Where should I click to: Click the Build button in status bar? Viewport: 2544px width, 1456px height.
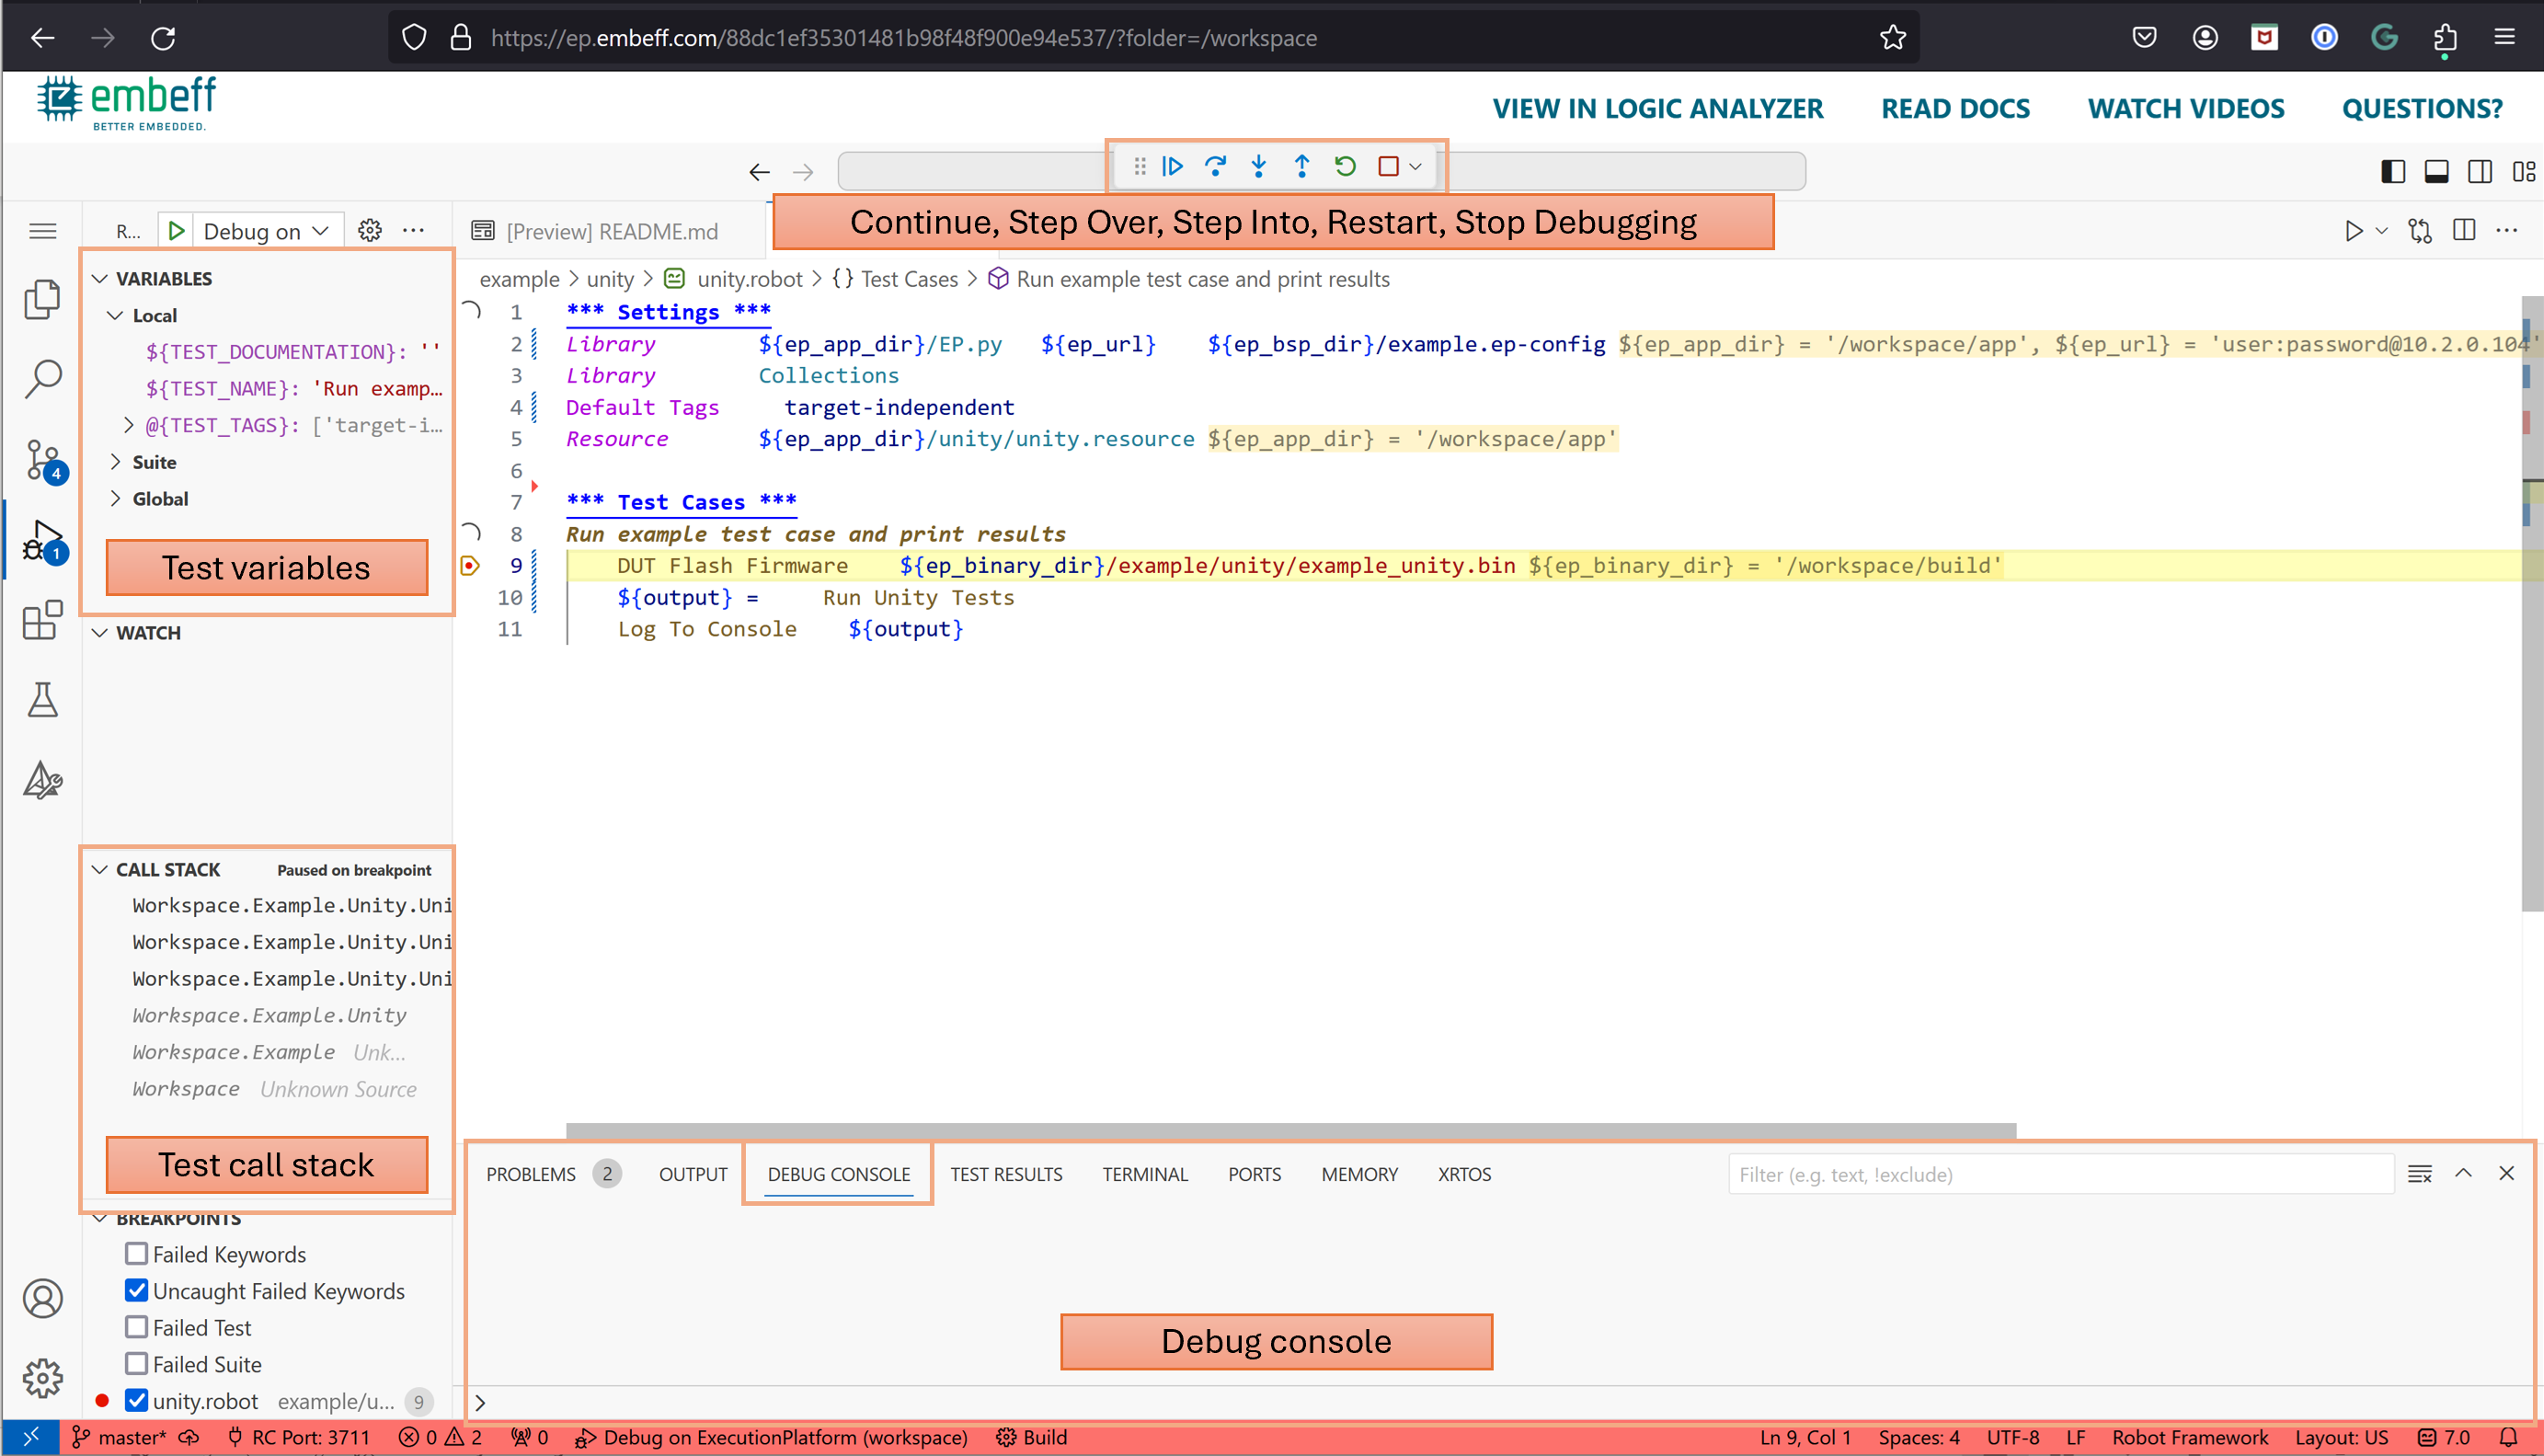tap(1032, 1437)
